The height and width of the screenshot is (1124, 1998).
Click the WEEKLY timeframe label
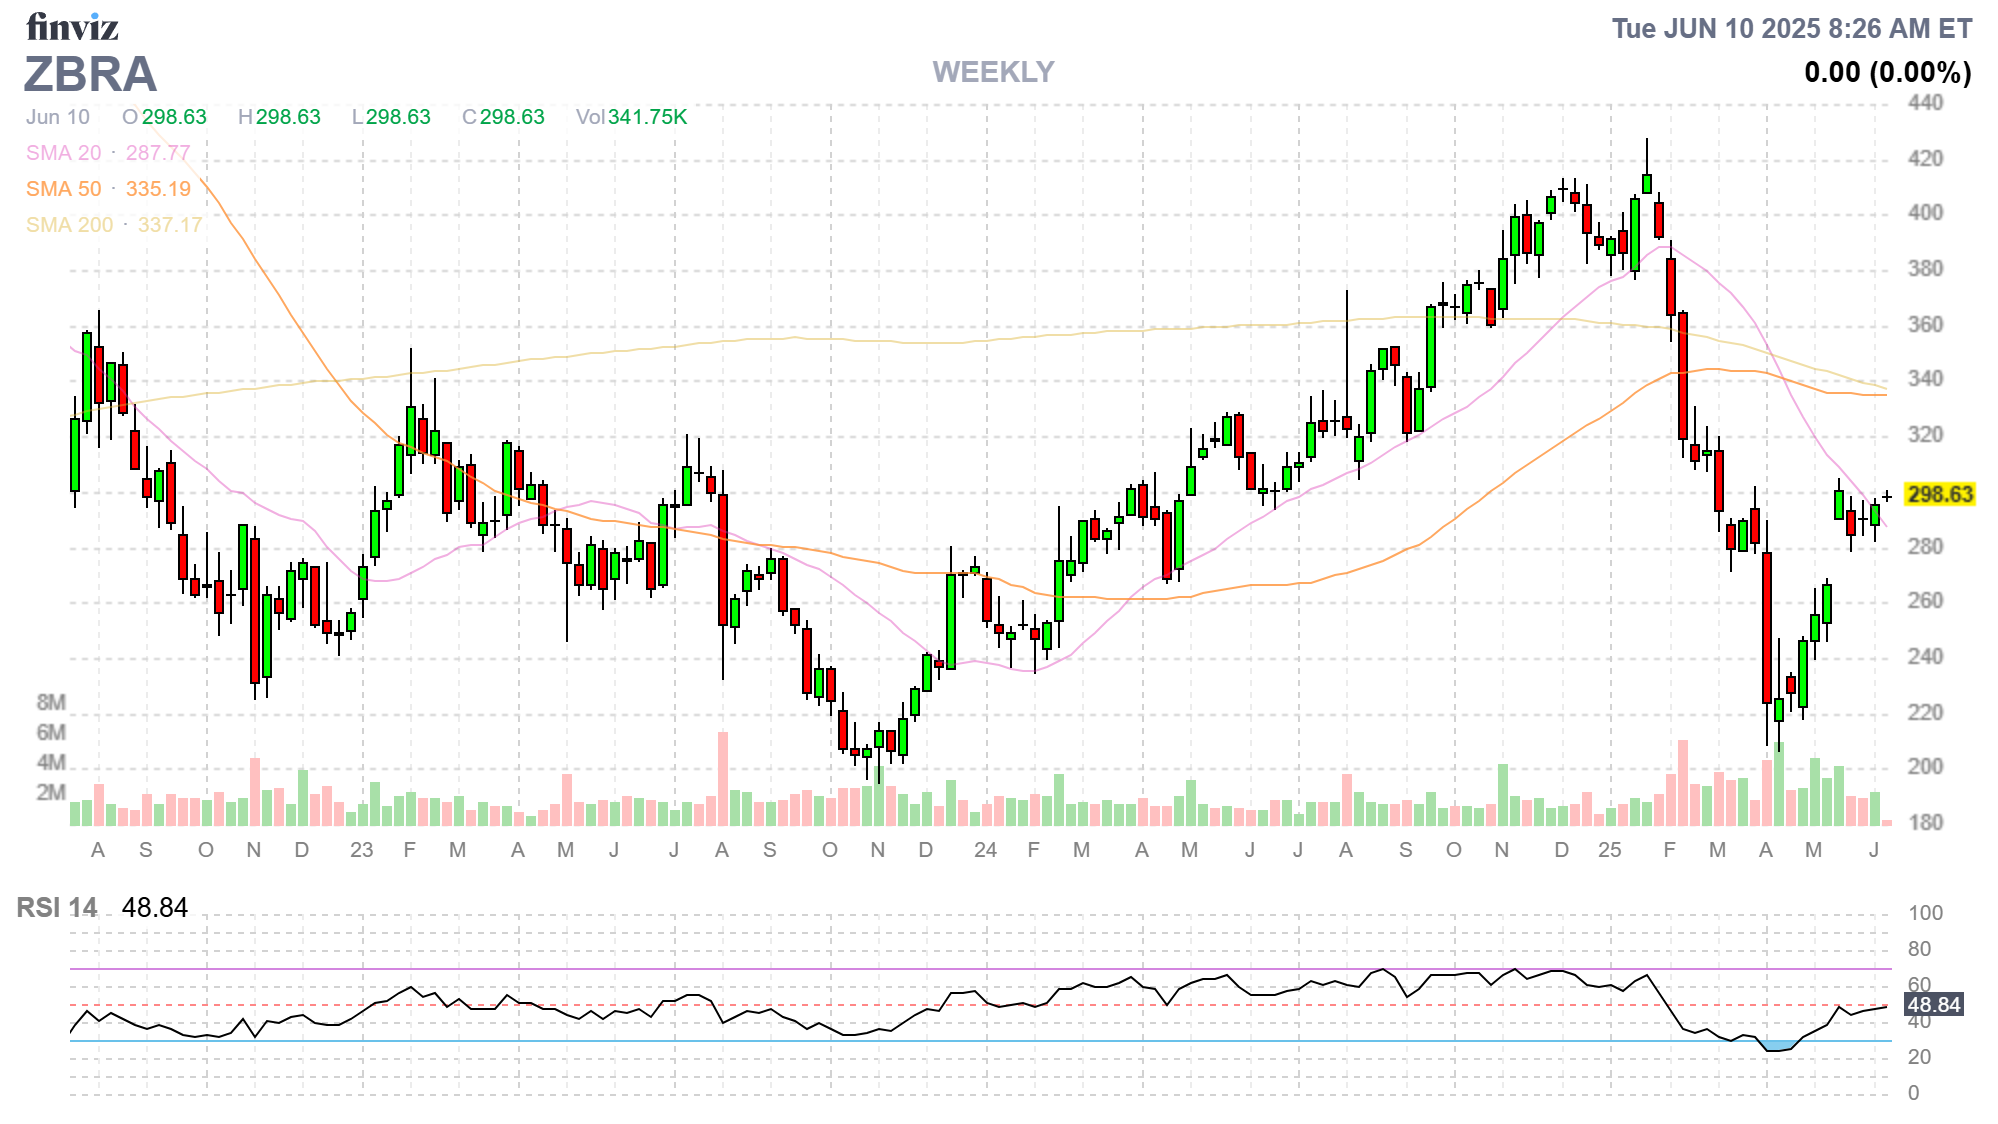(993, 72)
